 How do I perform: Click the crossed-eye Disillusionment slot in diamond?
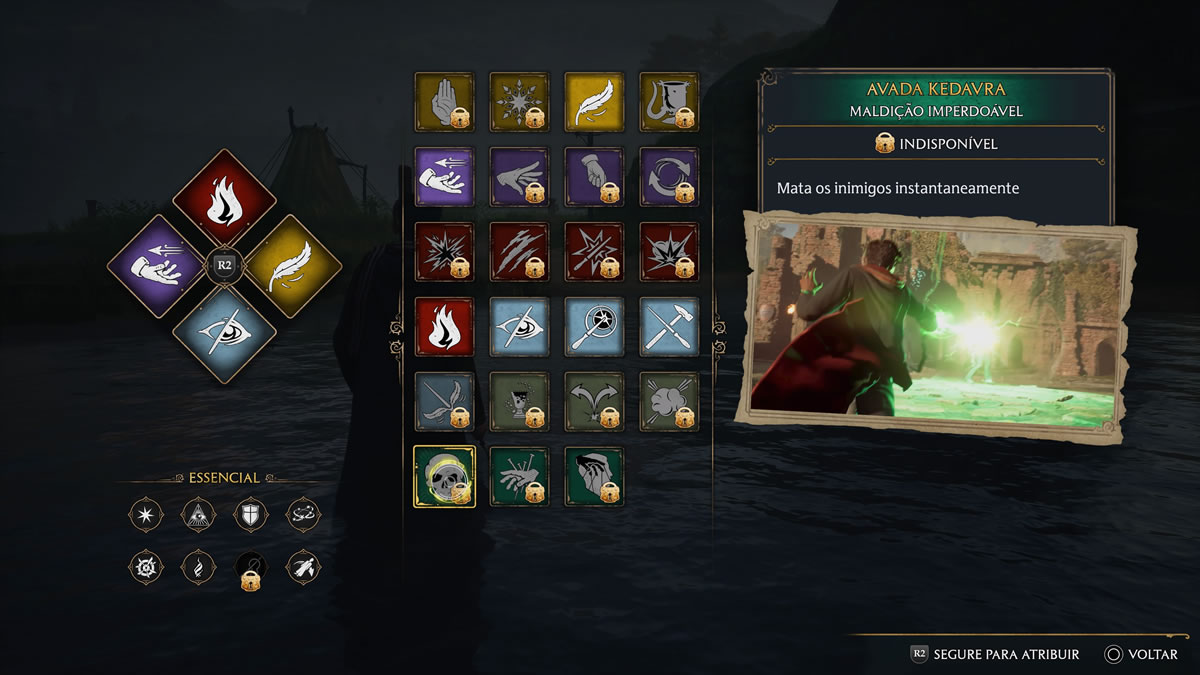(x=224, y=333)
